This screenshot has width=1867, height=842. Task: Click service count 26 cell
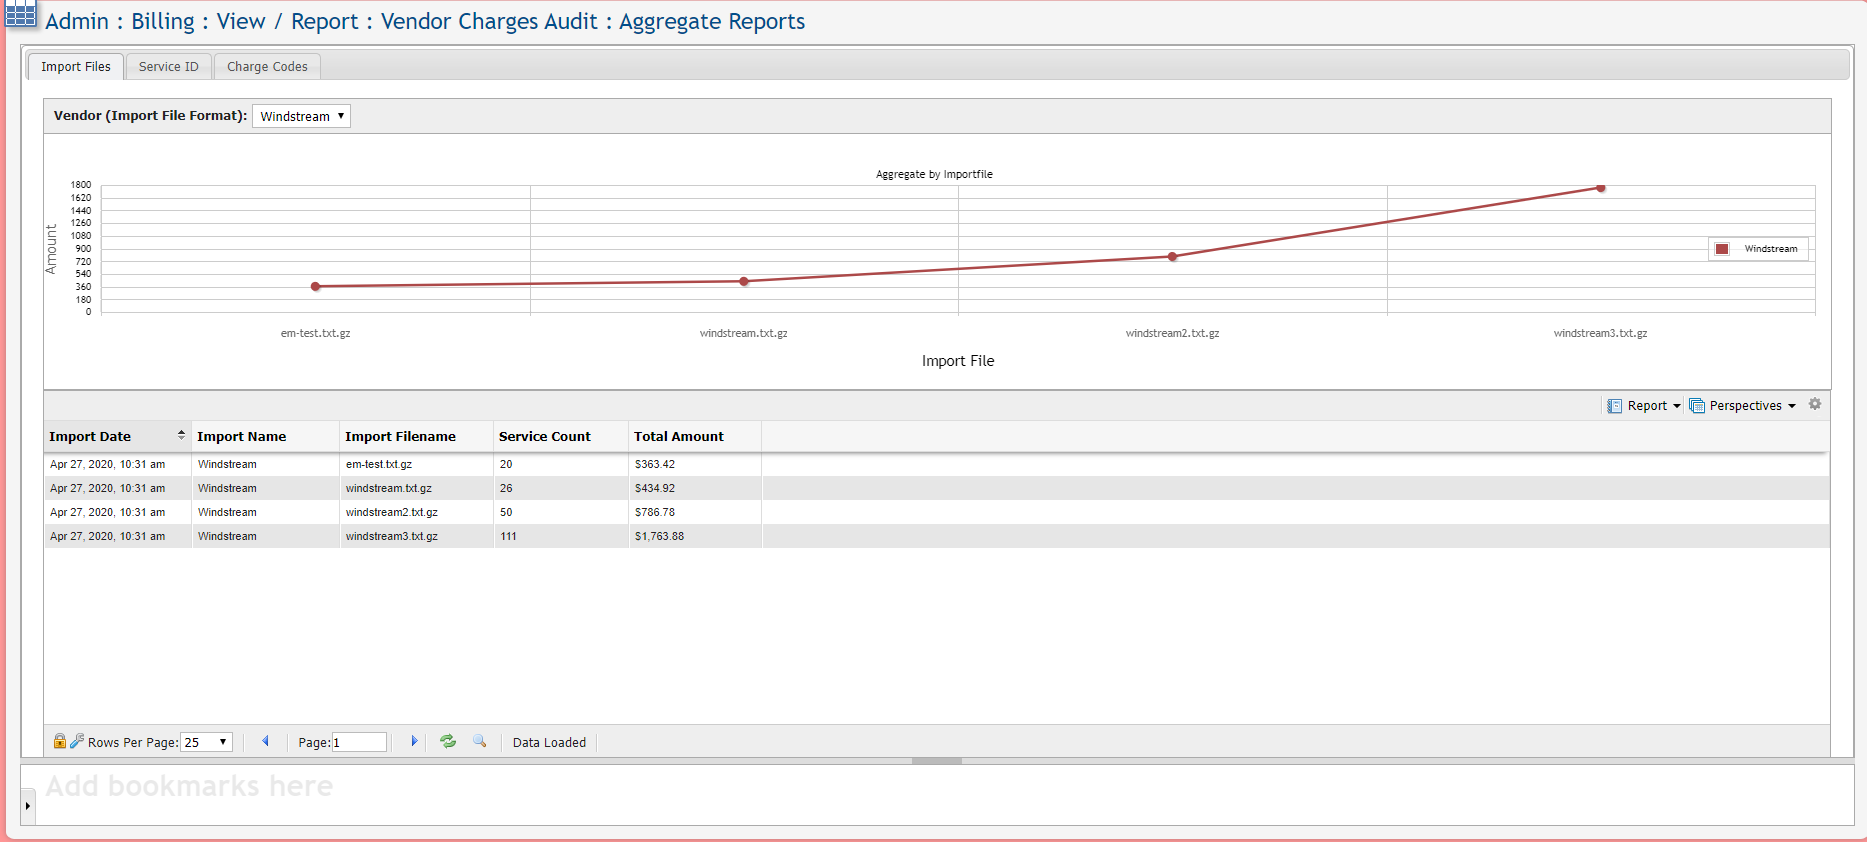561,488
